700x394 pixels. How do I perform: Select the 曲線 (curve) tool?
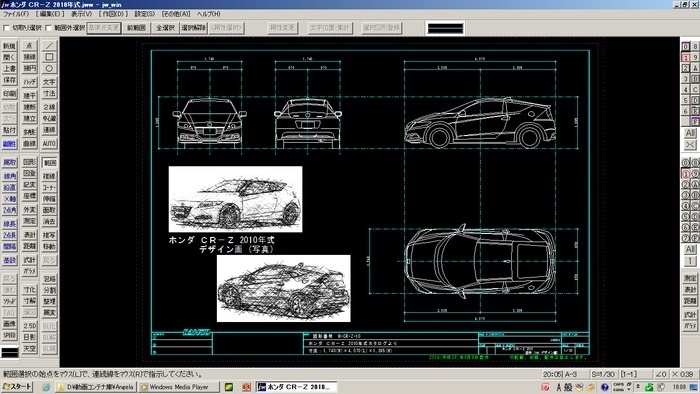point(29,144)
